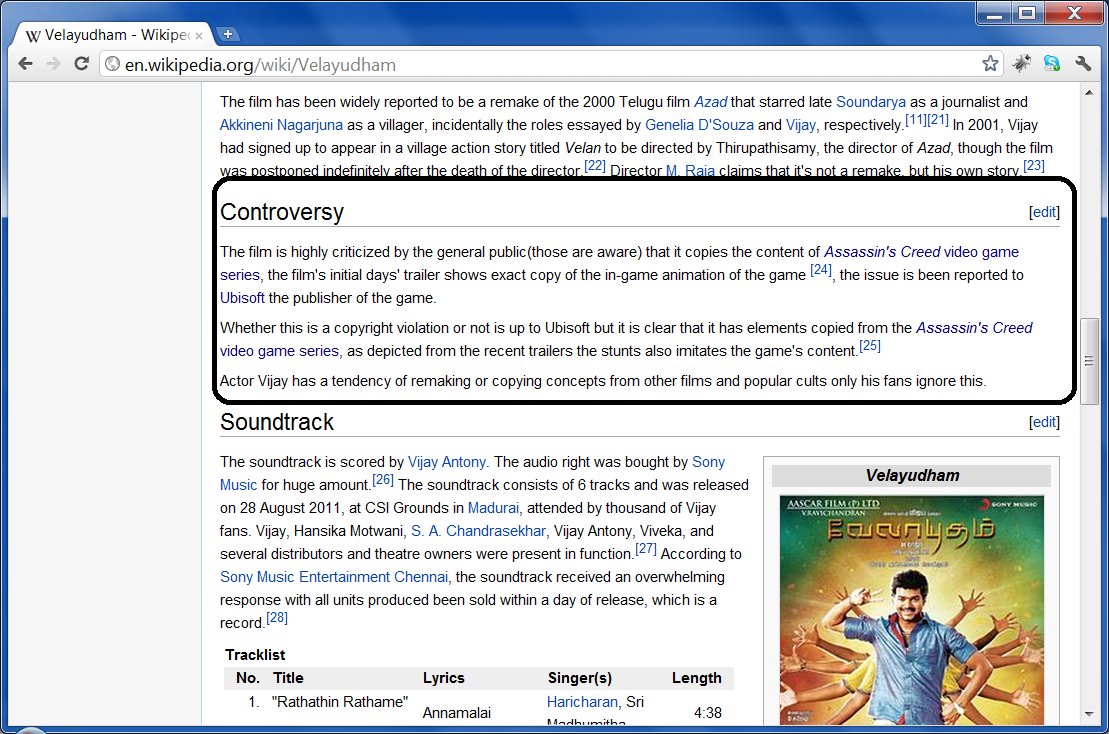
Task: Open the Vijay Antony link
Action: tap(446, 462)
